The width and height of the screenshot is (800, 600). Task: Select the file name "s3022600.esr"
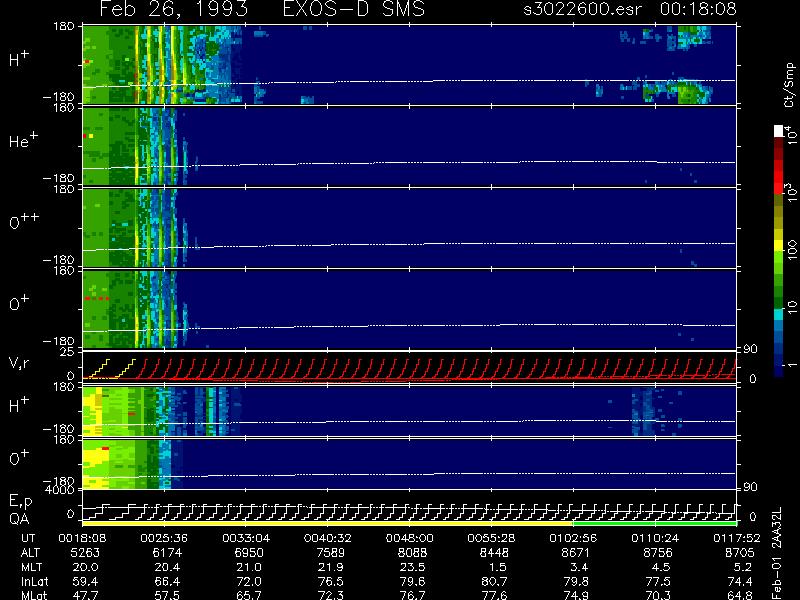click(x=582, y=9)
